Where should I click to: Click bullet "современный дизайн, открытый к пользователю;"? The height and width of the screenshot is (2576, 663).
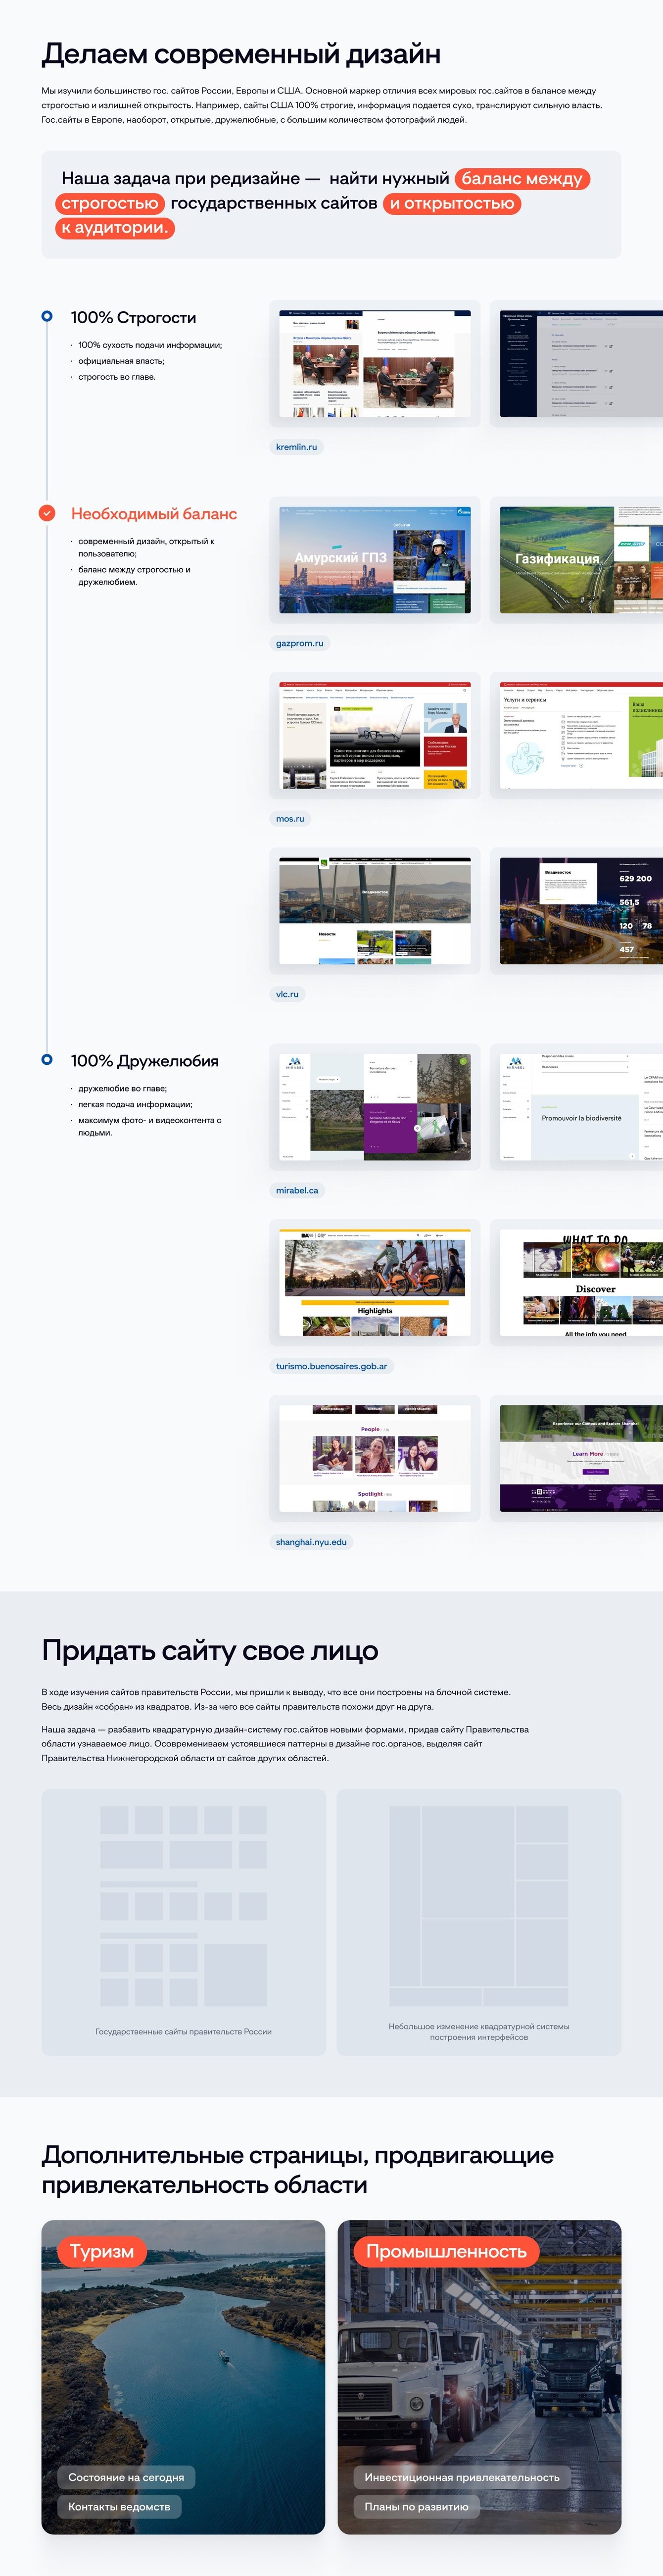point(146,547)
